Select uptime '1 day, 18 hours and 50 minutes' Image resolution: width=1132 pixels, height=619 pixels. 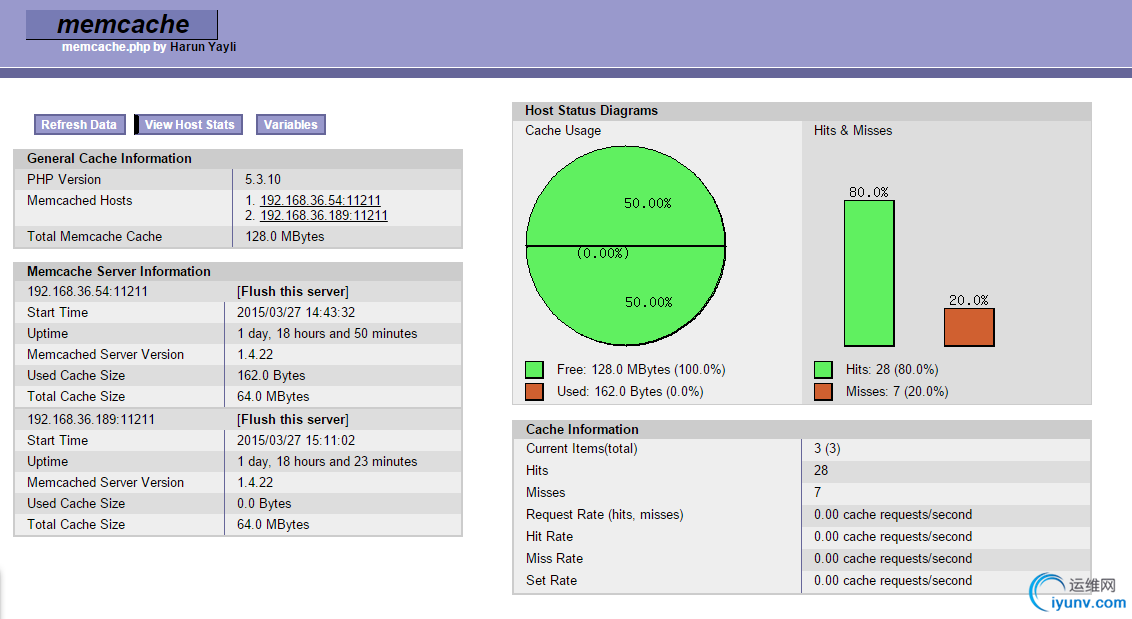[327, 333]
